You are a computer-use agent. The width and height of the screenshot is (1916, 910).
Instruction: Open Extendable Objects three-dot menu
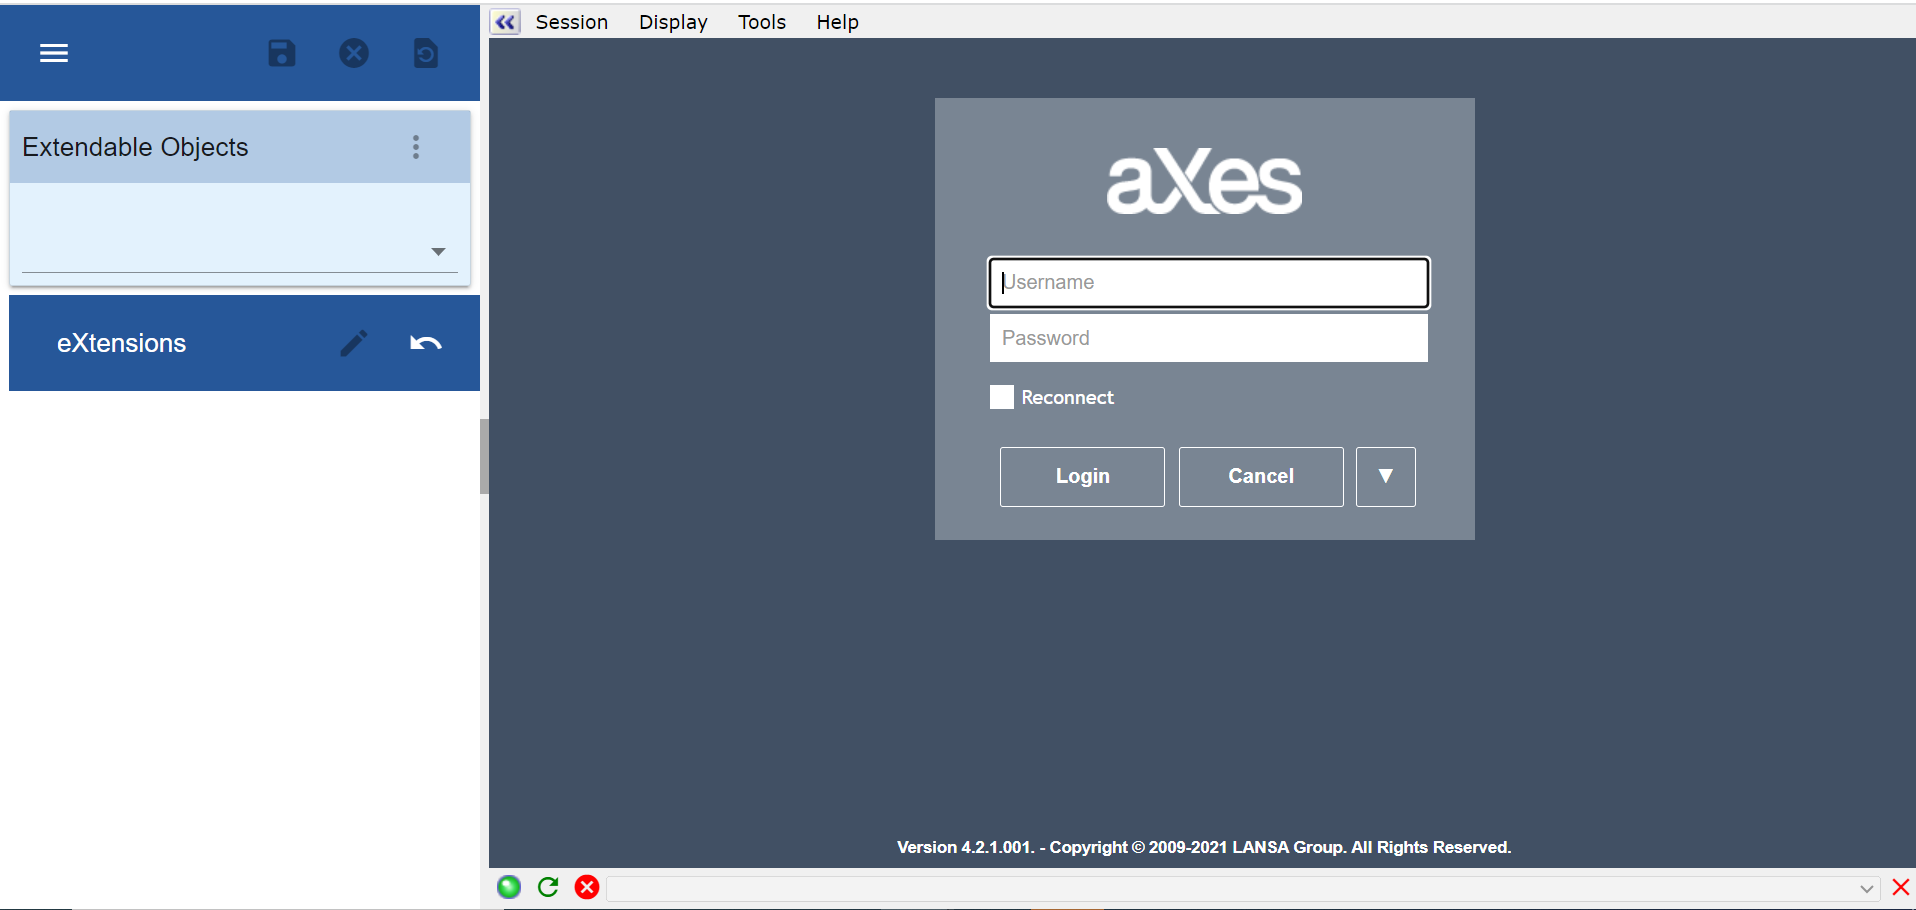(x=416, y=147)
